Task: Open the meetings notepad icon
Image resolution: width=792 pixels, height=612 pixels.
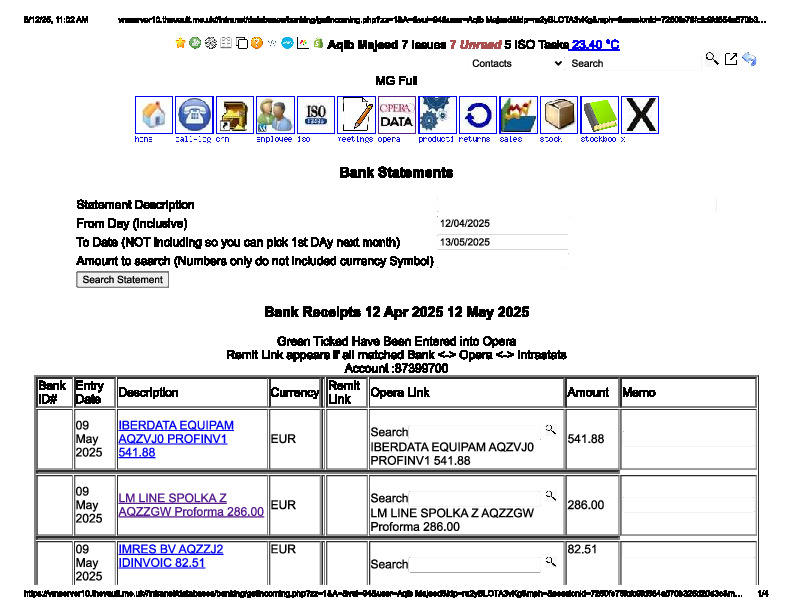Action: click(x=356, y=115)
